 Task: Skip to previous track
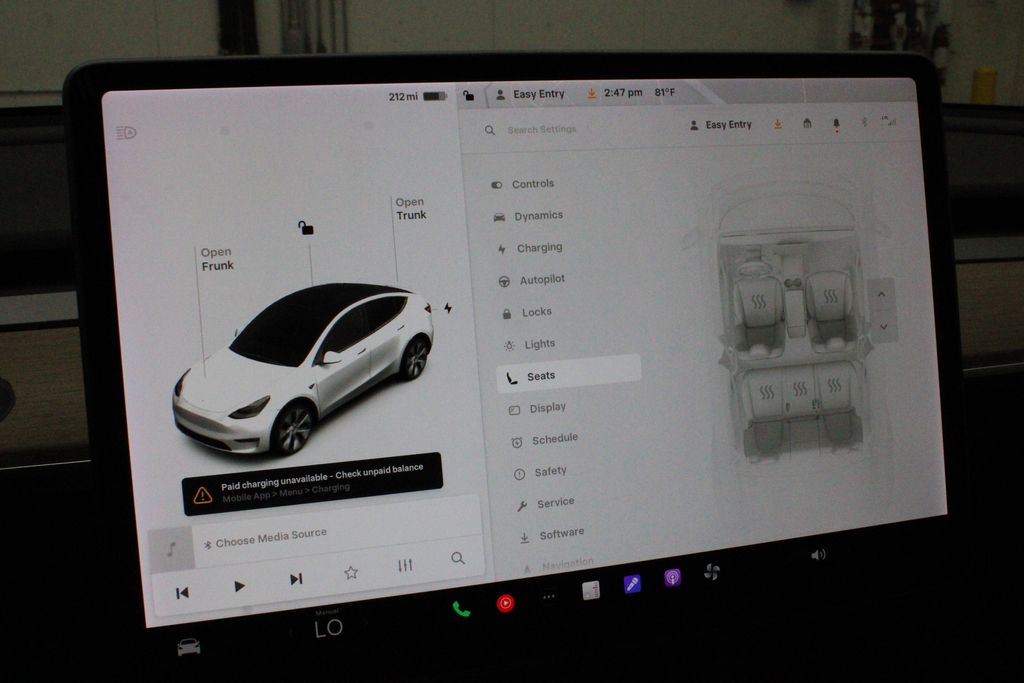point(182,593)
